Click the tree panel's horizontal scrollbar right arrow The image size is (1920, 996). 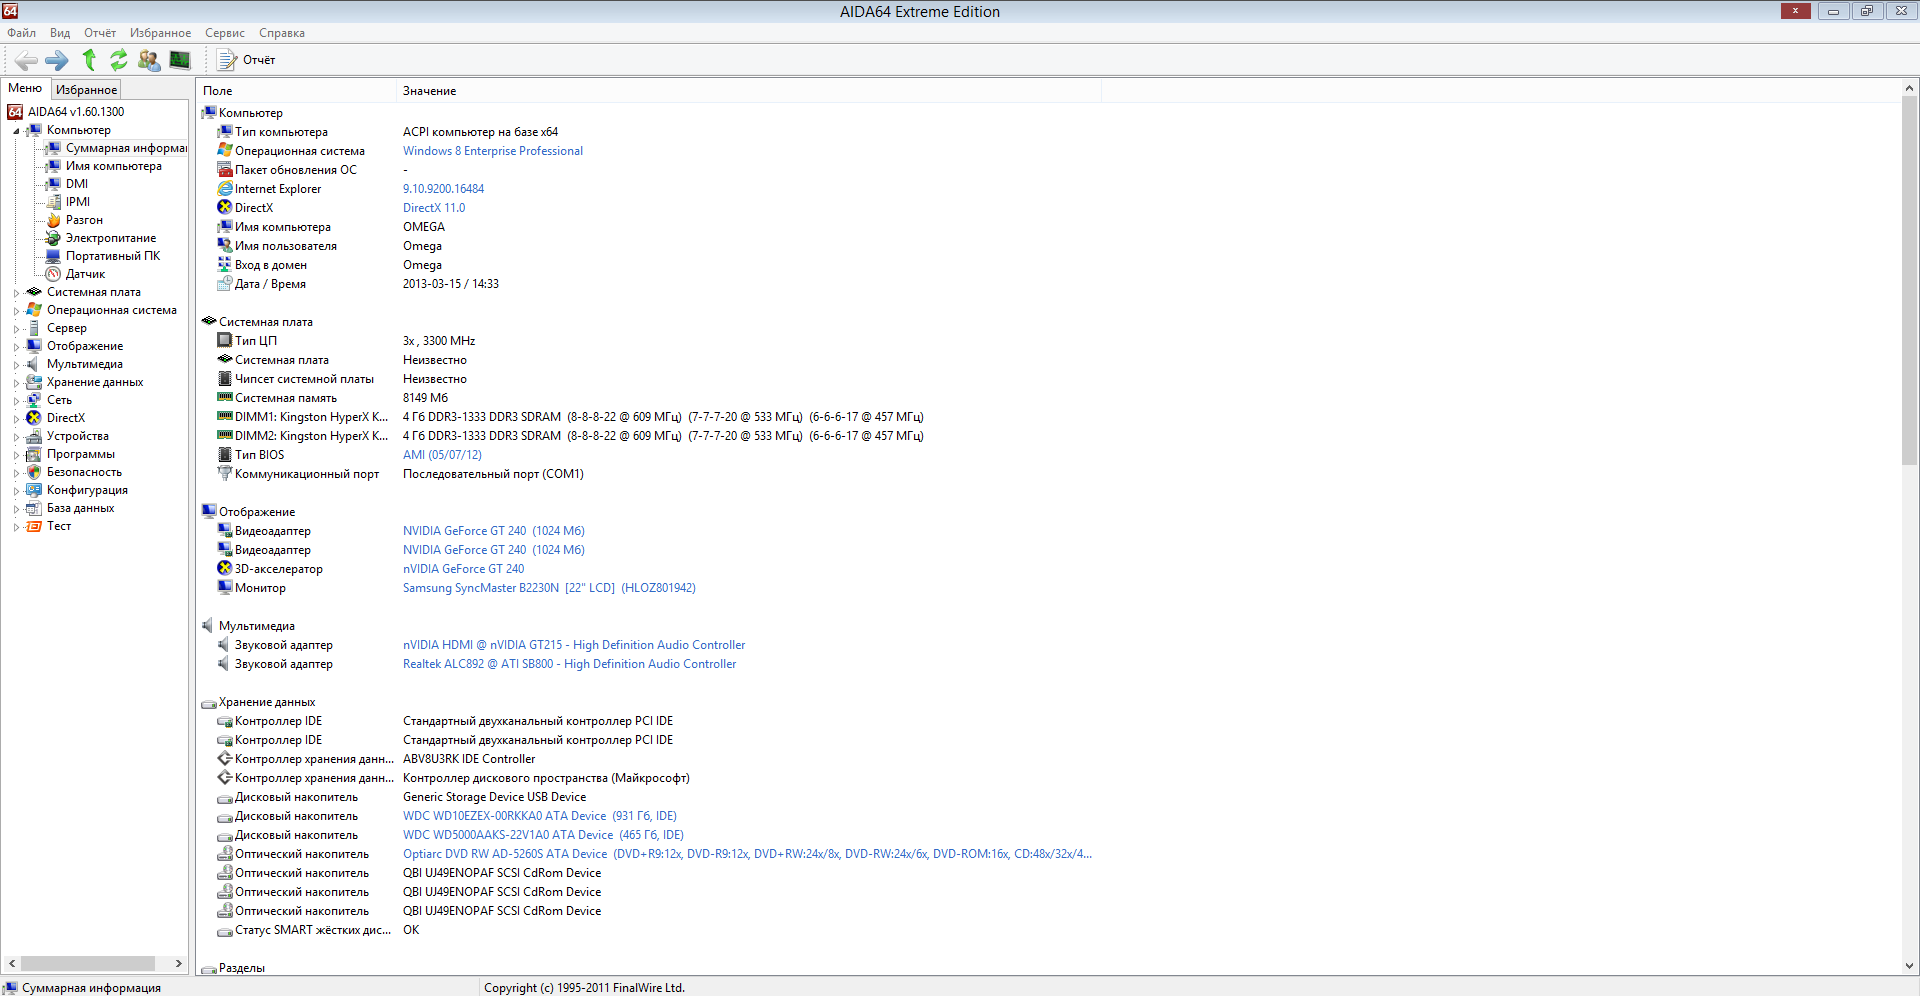coord(179,964)
